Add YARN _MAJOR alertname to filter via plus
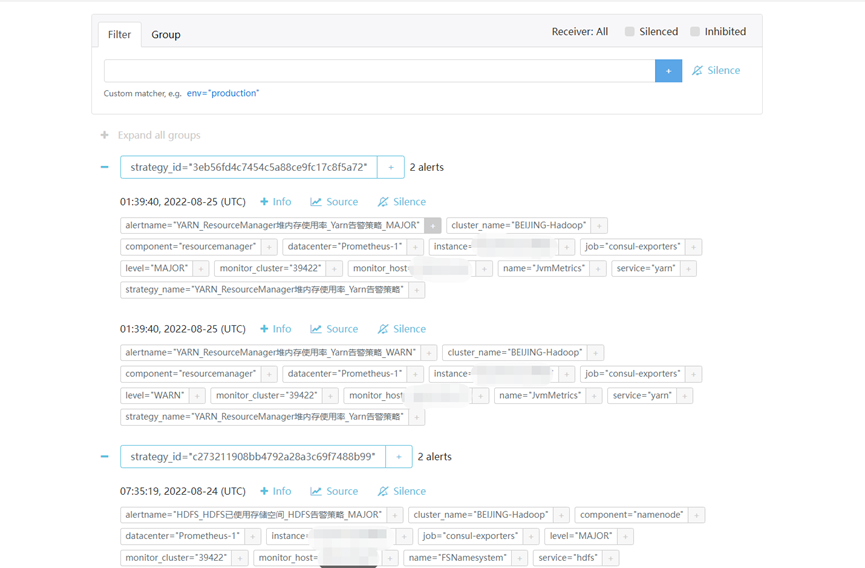The image size is (865, 568). click(x=433, y=226)
